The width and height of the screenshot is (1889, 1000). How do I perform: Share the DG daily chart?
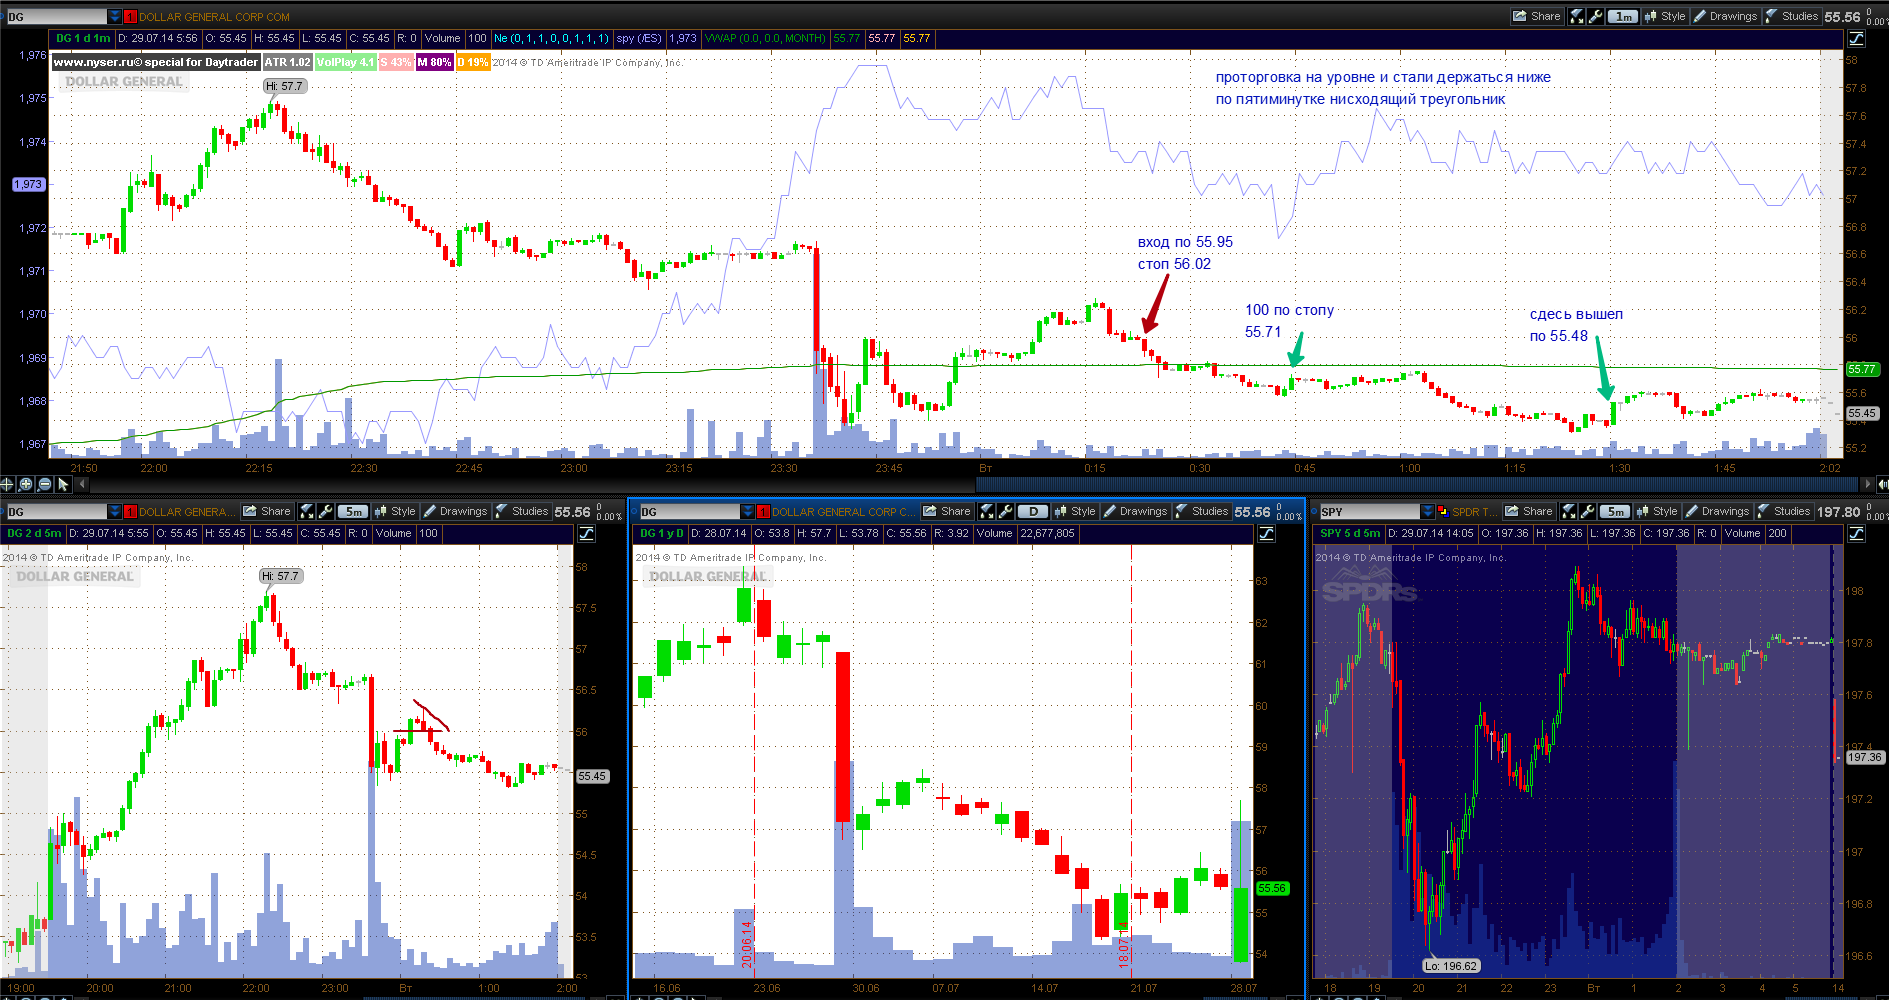point(947,511)
